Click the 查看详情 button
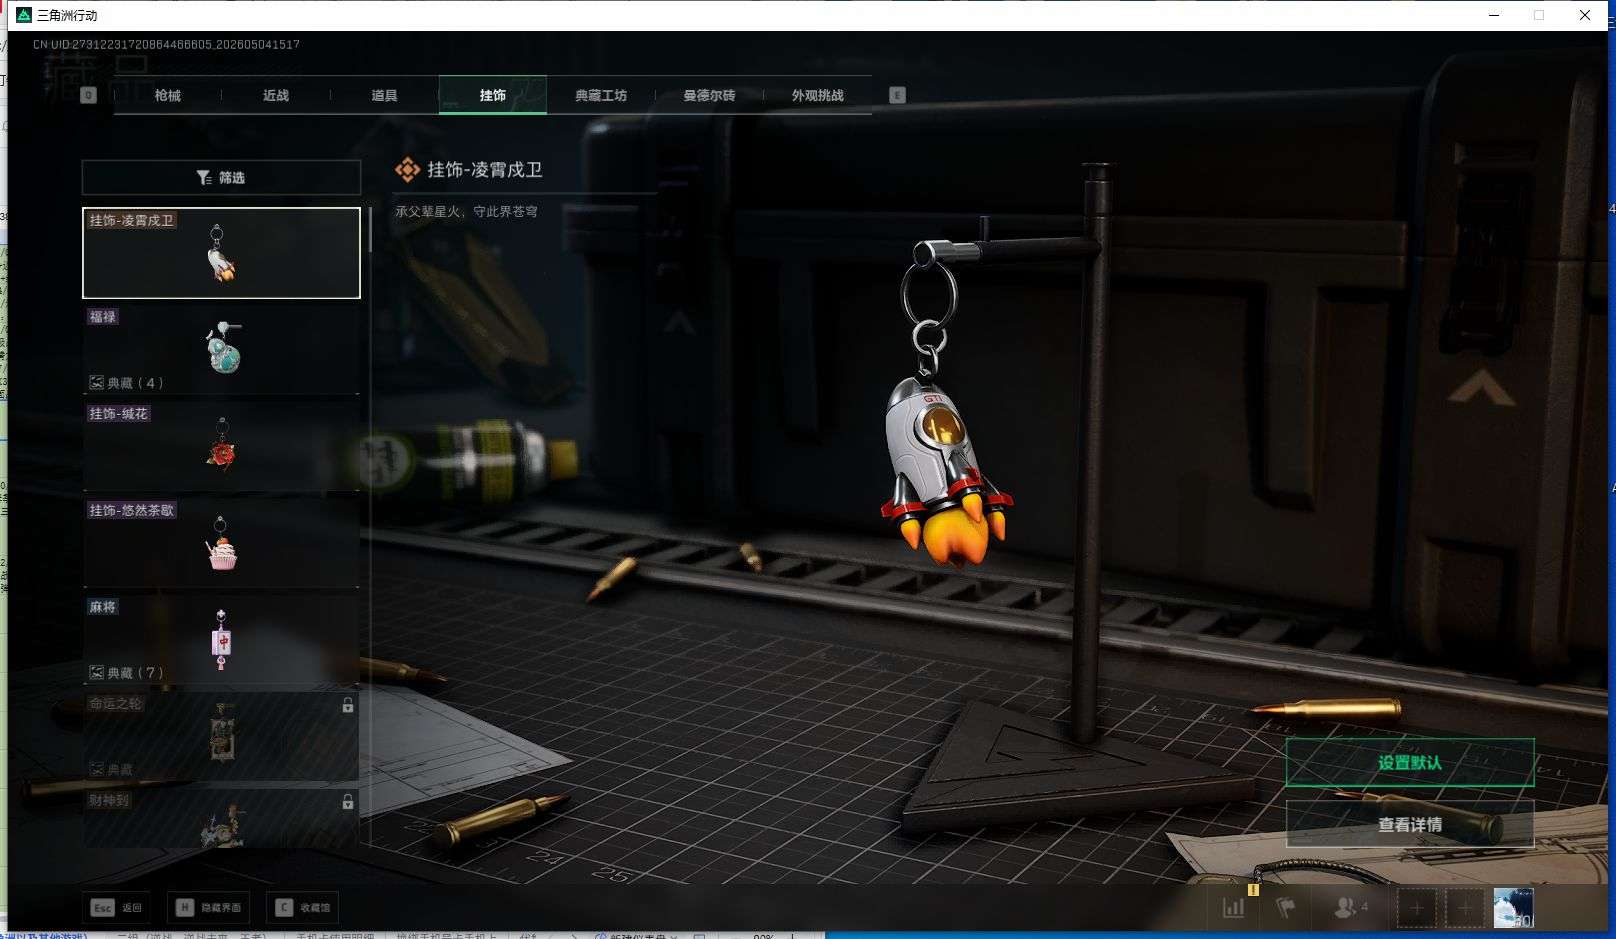 click(x=1410, y=824)
